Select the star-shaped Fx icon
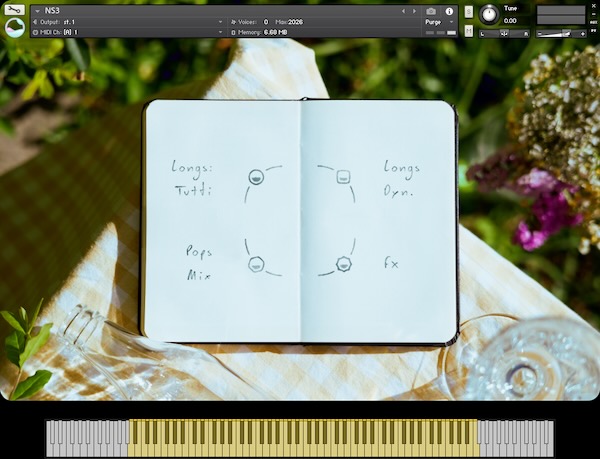Screen dimensions: 600x459 pos(343,264)
